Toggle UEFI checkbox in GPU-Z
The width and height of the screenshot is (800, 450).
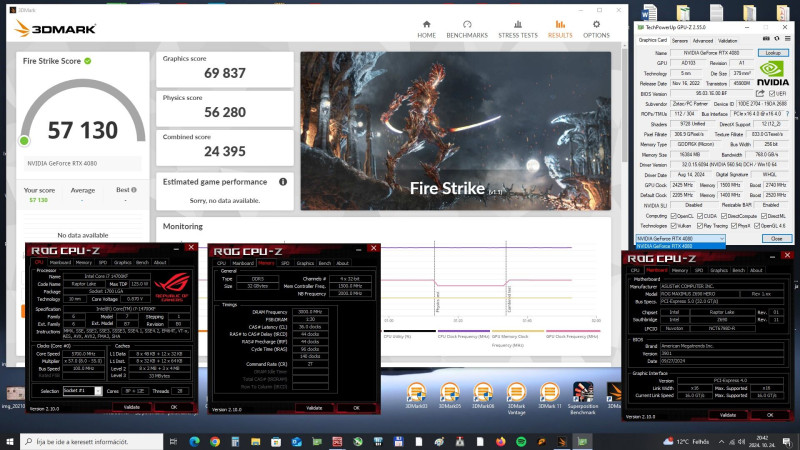[x=772, y=93]
